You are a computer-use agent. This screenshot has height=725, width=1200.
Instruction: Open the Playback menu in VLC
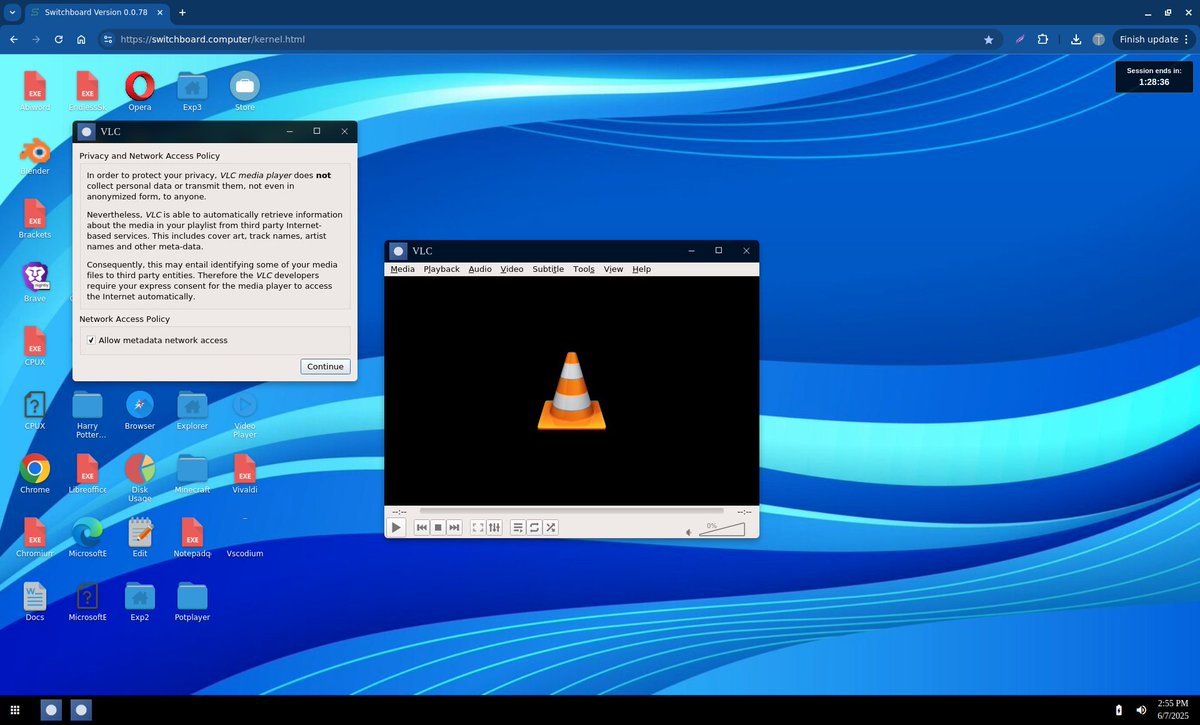(x=441, y=269)
